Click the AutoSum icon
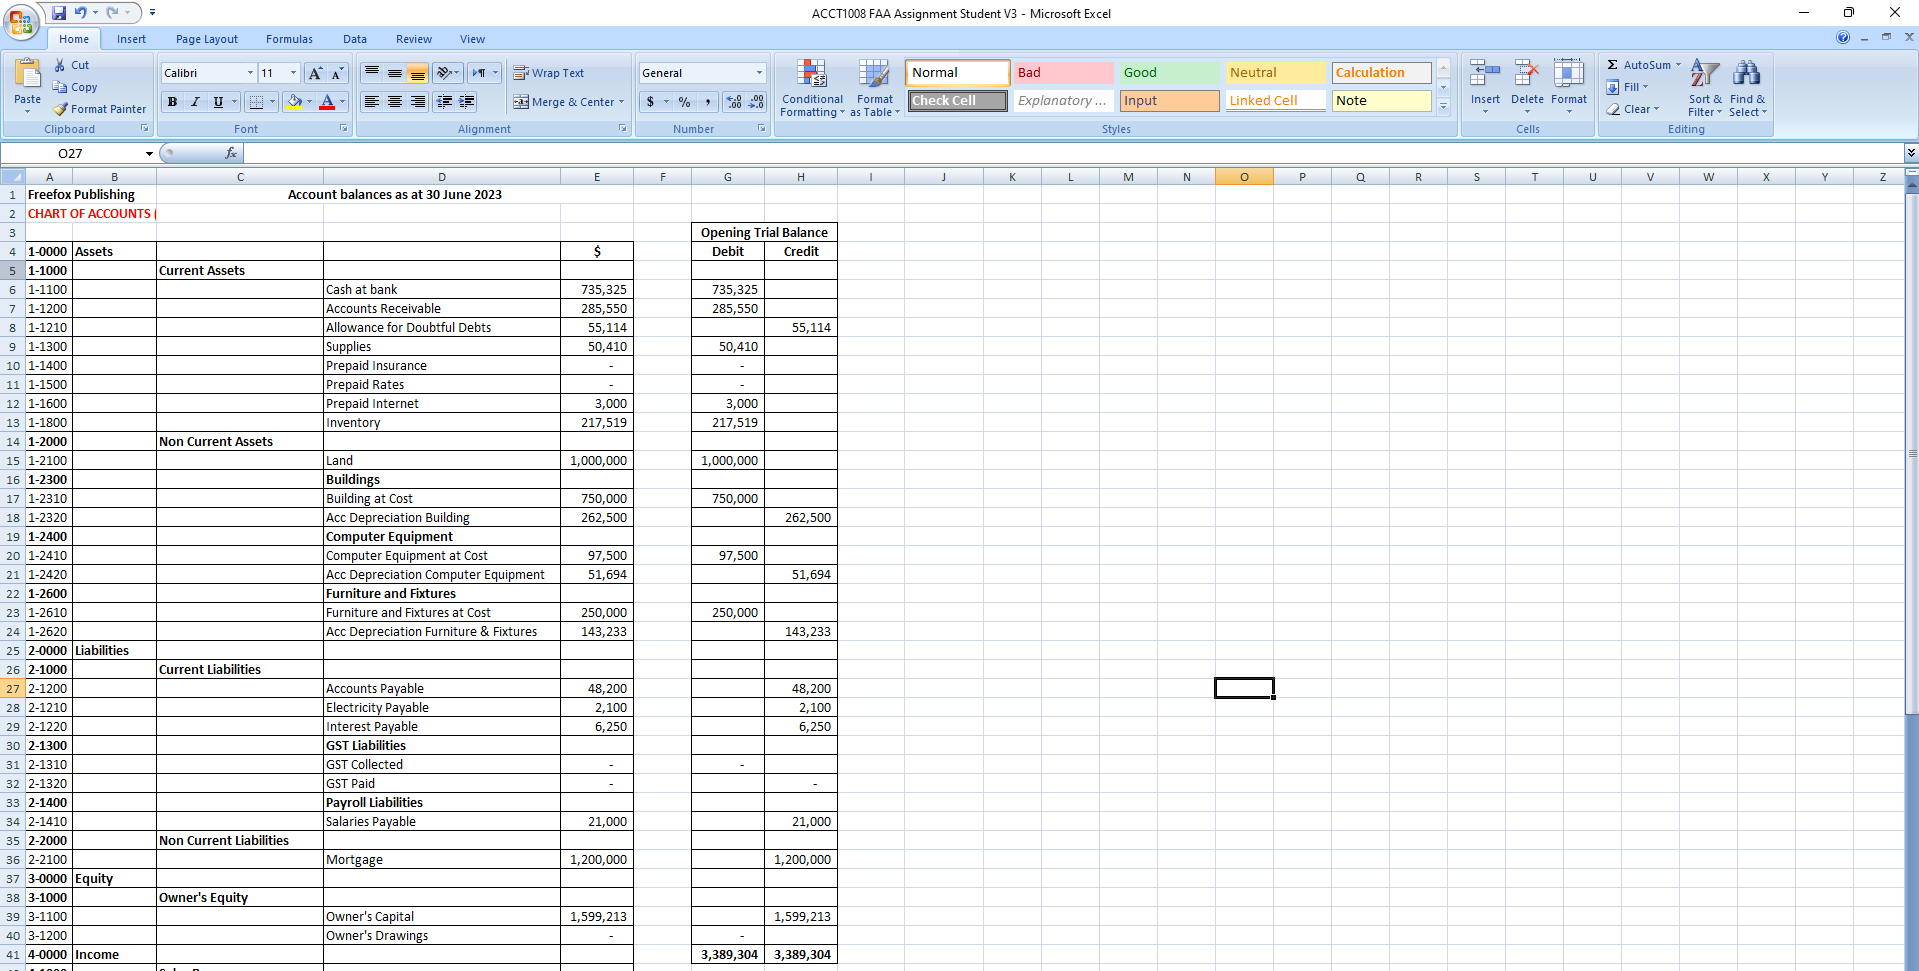 pos(1614,64)
